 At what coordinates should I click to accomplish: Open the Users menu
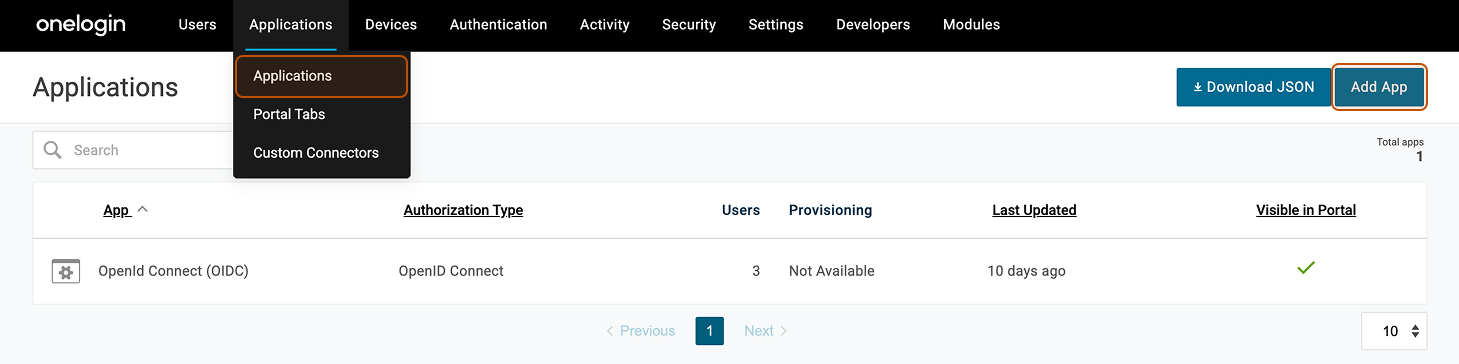click(x=197, y=24)
